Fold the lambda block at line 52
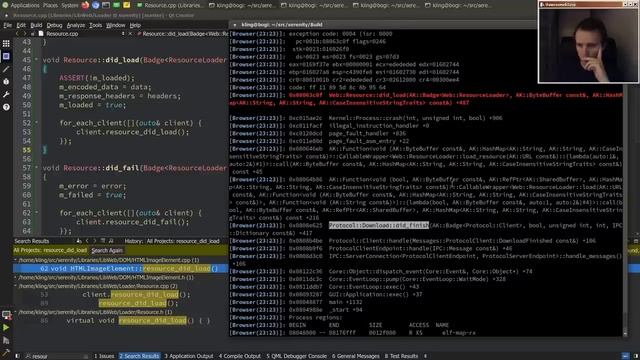The height and width of the screenshot is (360, 640). coord(37,122)
